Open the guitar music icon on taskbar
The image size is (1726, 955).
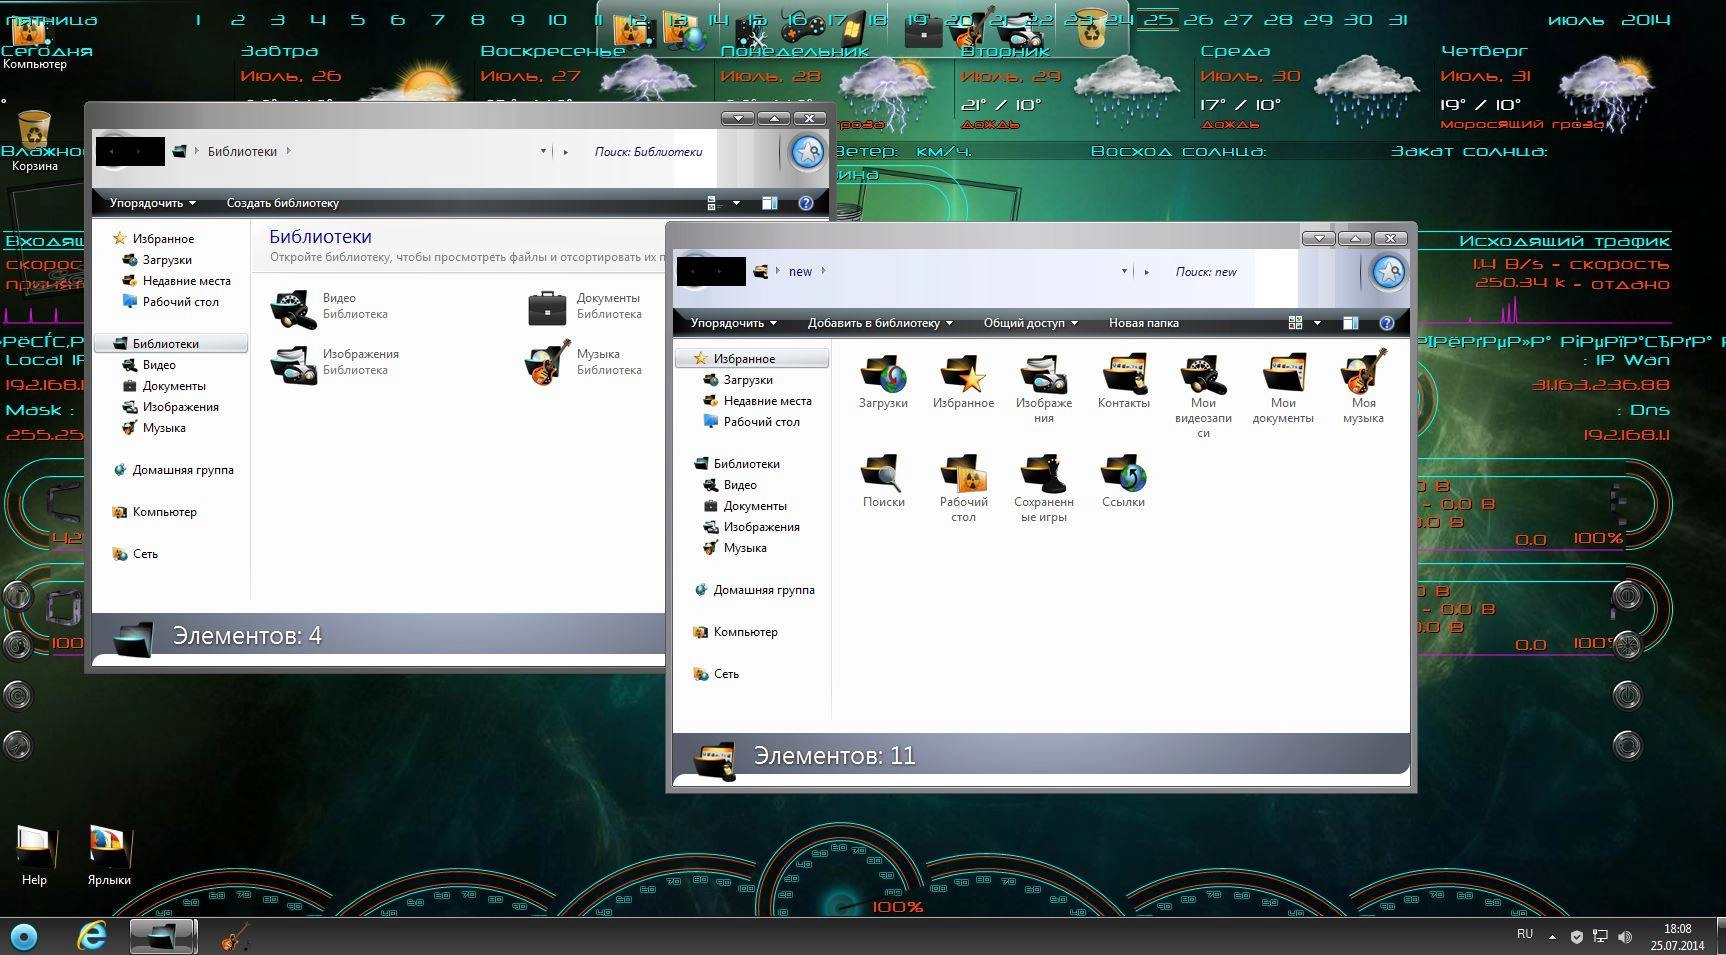233,937
